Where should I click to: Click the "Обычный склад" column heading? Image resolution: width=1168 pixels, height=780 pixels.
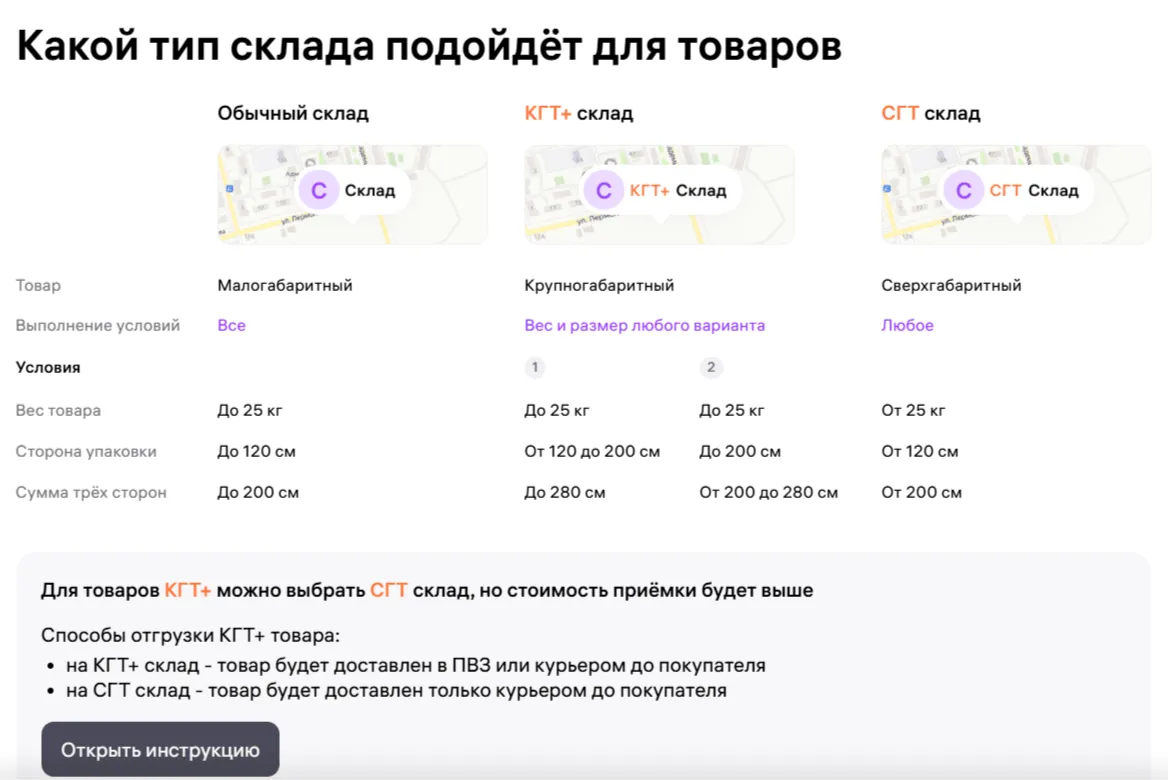pyautogui.click(x=293, y=113)
